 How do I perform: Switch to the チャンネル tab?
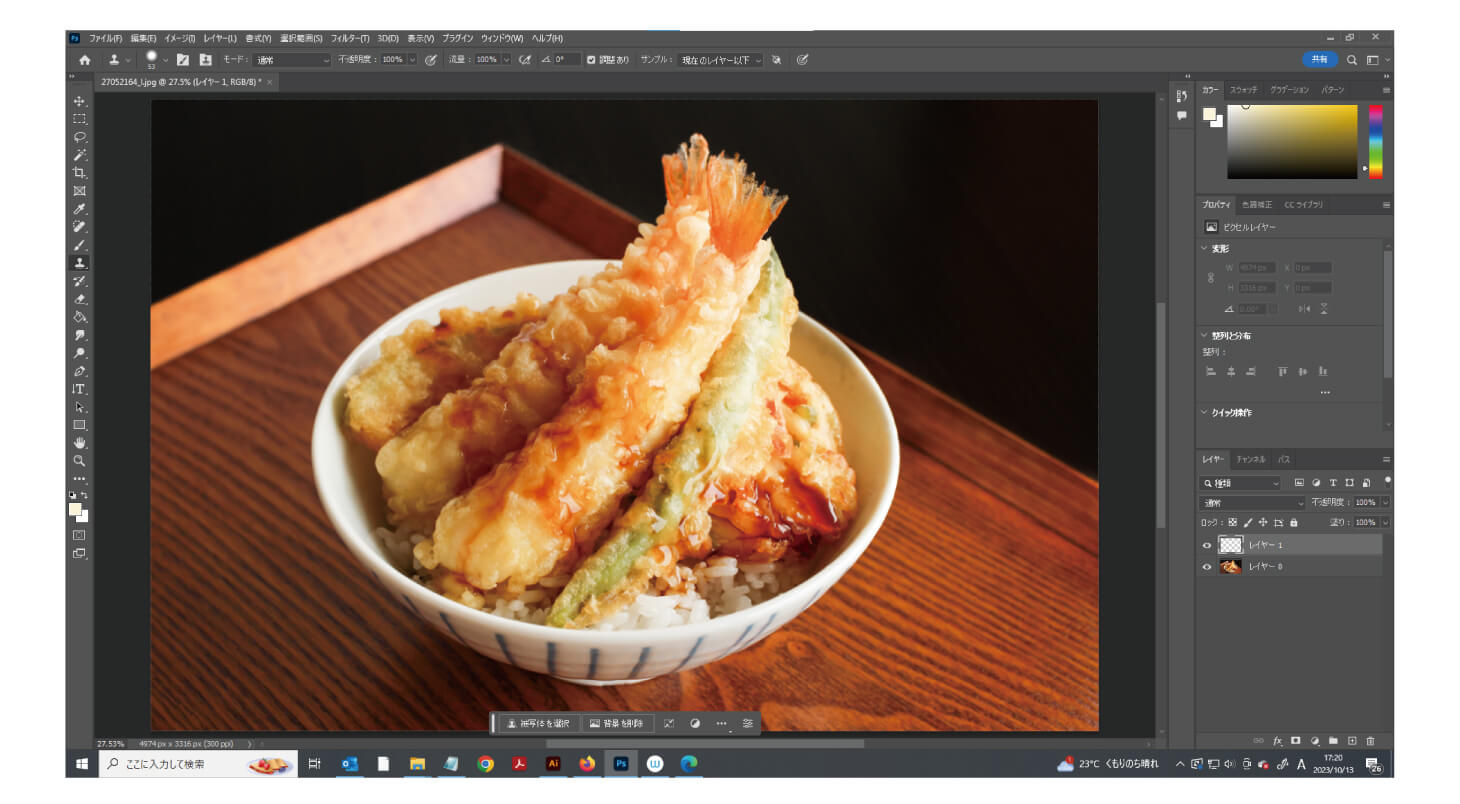pyautogui.click(x=1250, y=459)
